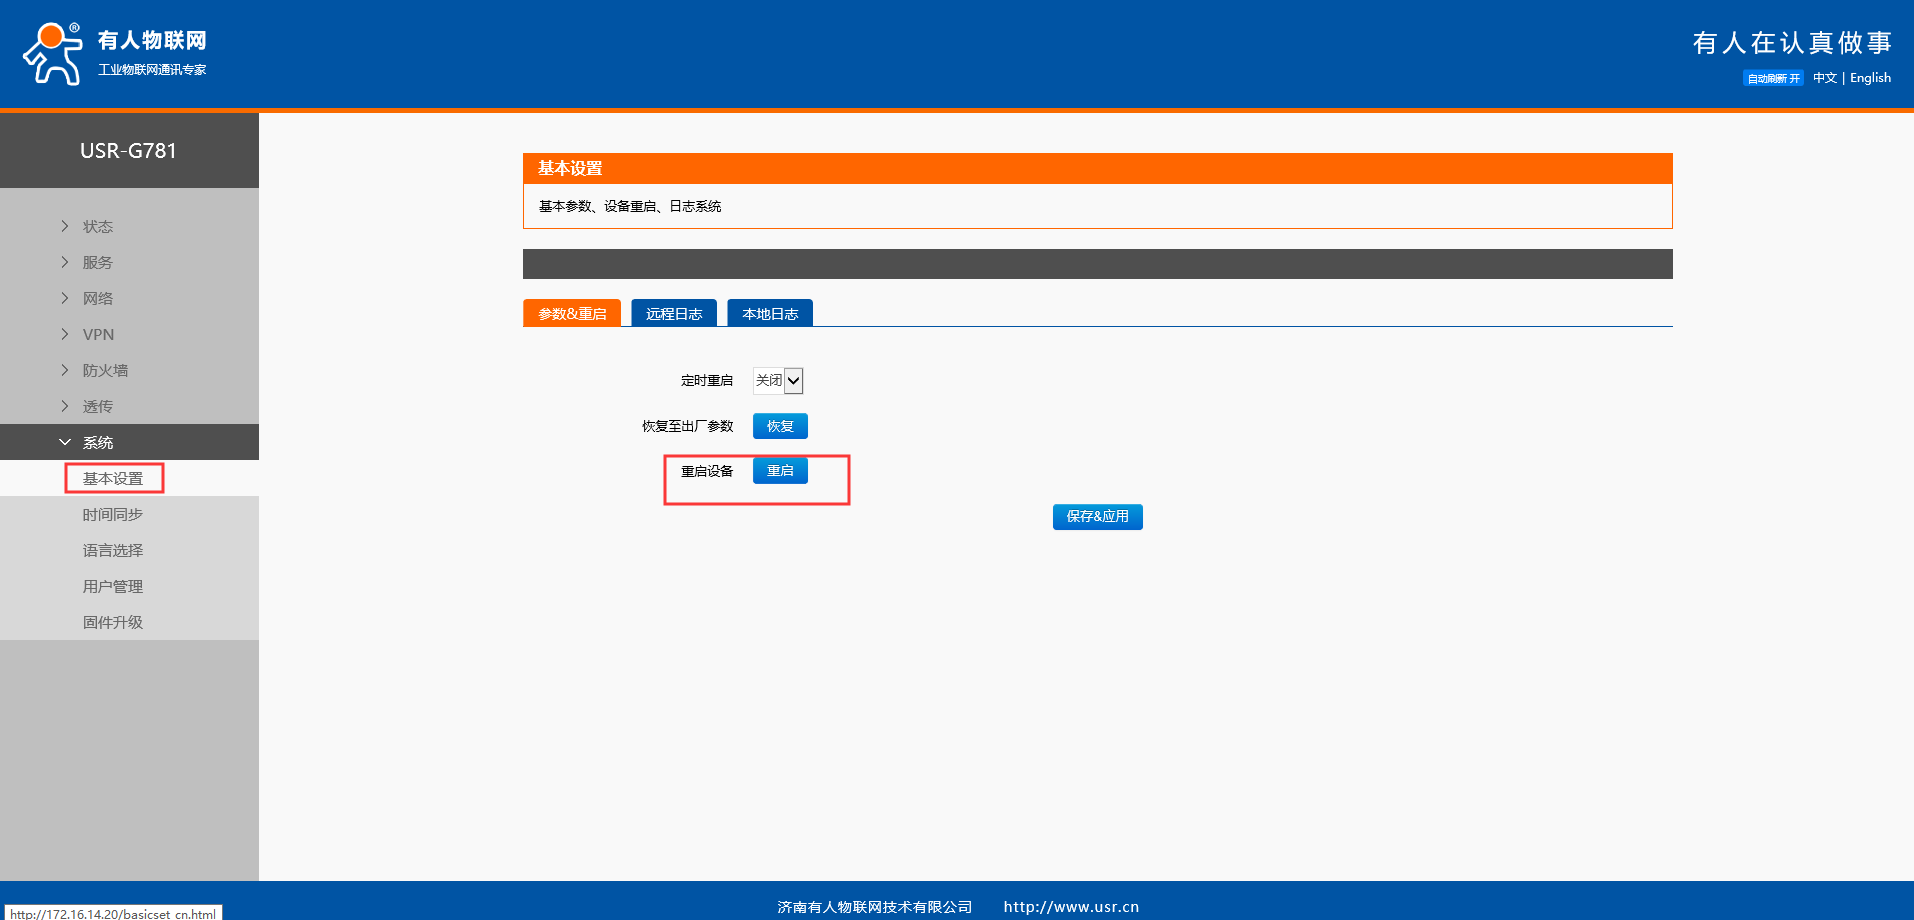The height and width of the screenshot is (920, 1914).
Task: Expand the 防火墙 sidebar section
Action: click(105, 370)
